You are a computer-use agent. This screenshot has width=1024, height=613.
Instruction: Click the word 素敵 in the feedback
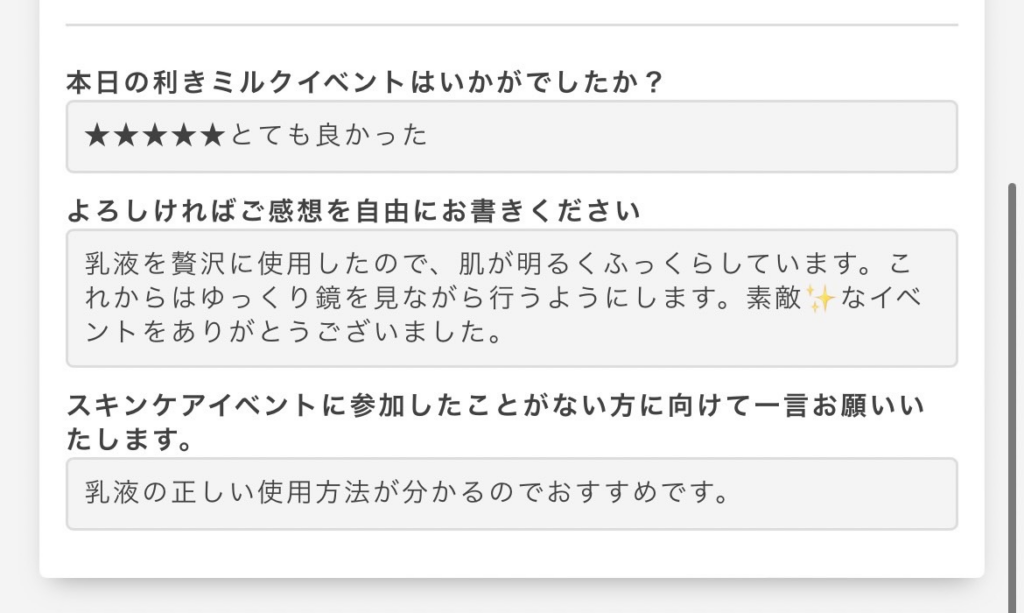774,298
